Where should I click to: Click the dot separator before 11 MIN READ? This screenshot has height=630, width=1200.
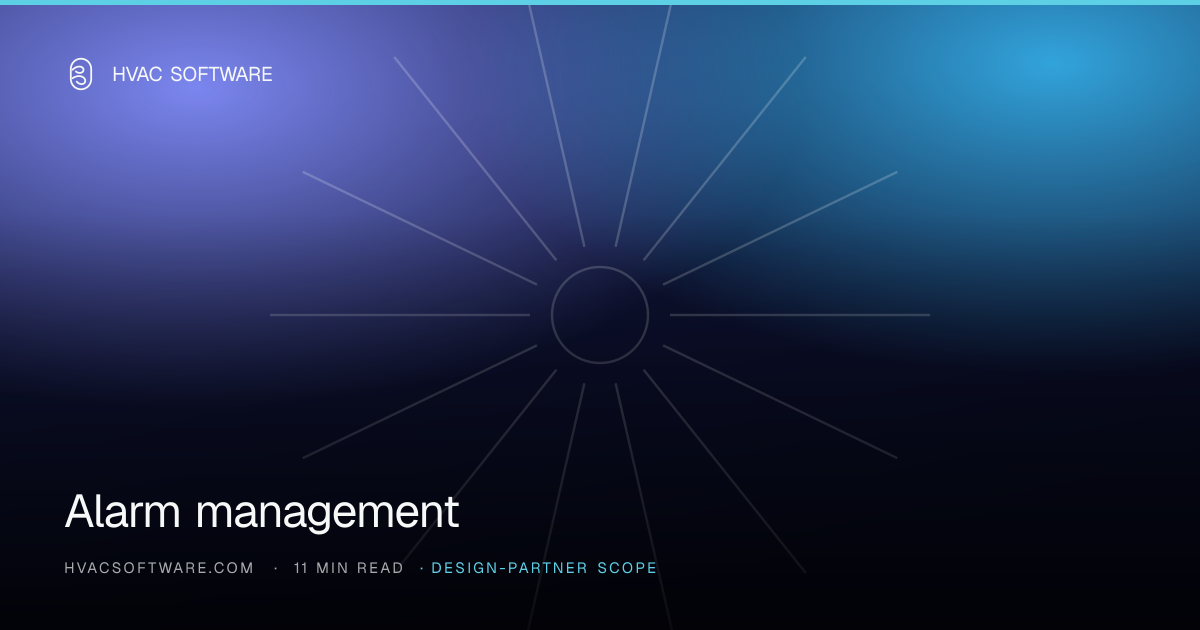[276, 568]
